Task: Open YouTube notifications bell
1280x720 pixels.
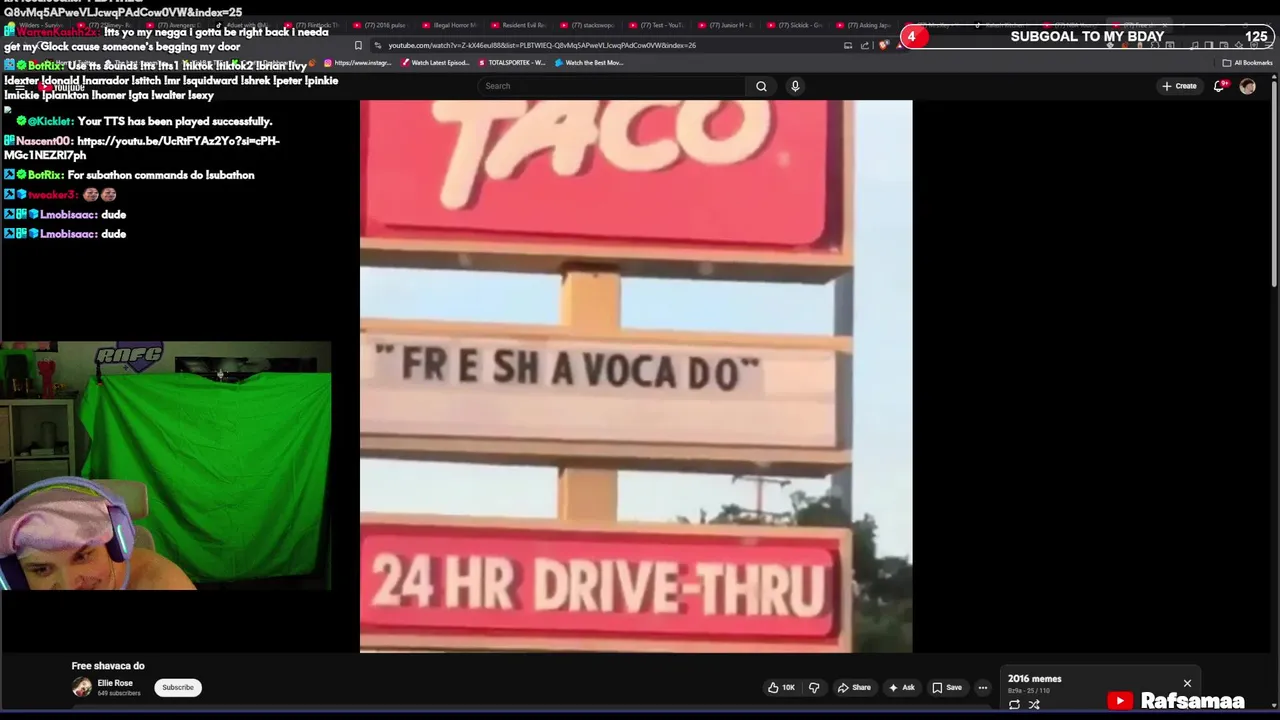Action: point(1219,86)
